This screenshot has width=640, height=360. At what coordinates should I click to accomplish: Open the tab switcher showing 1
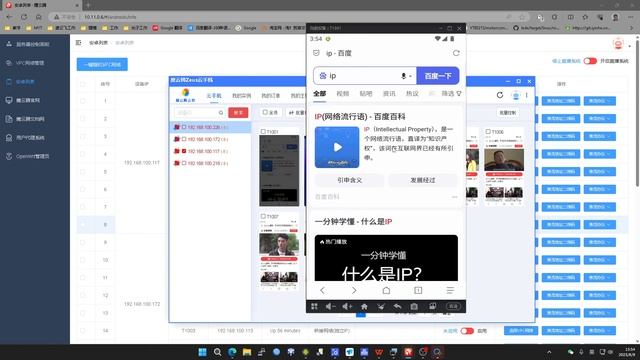pyautogui.click(x=418, y=290)
